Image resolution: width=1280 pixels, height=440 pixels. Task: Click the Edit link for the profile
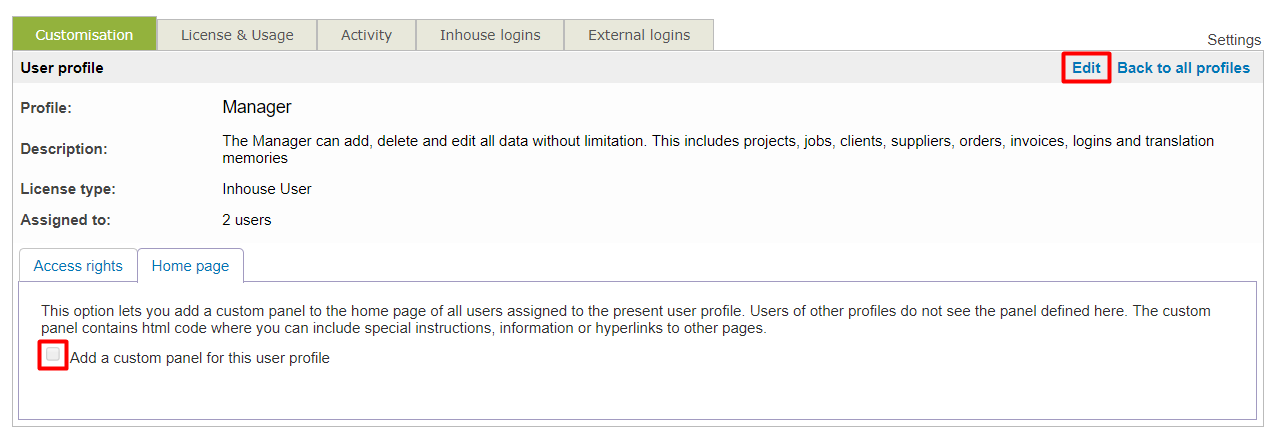tap(1086, 68)
